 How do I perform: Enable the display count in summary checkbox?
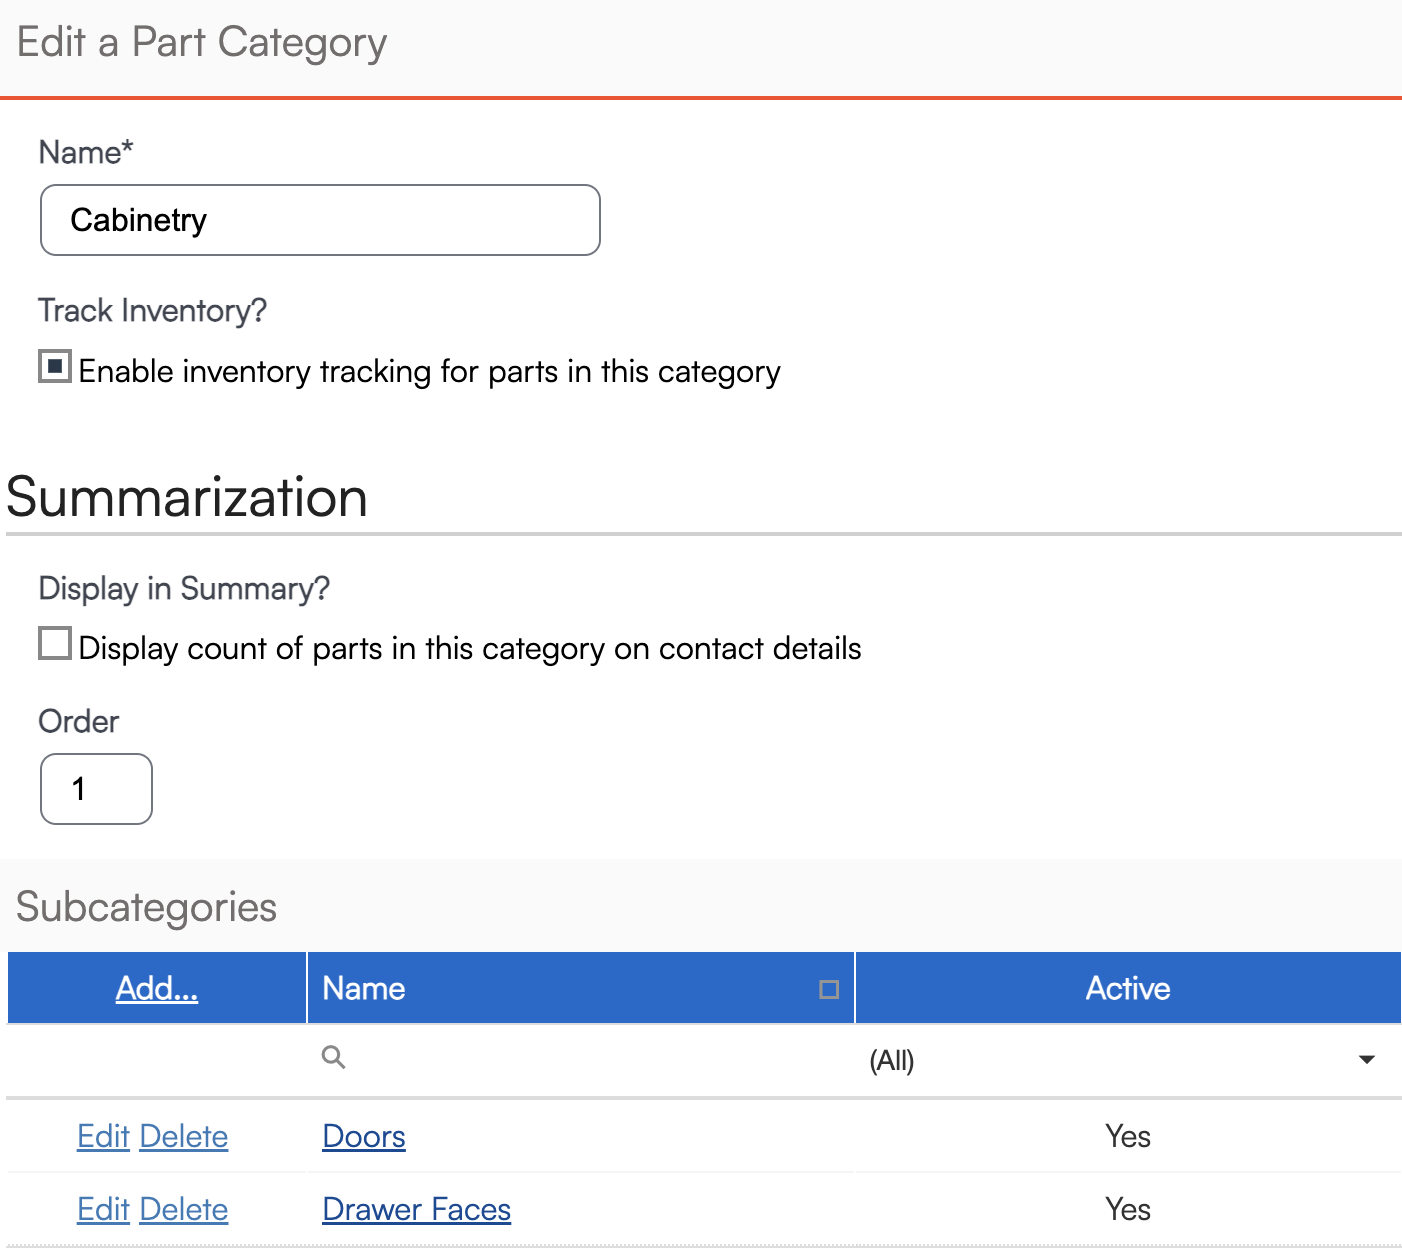[55, 644]
